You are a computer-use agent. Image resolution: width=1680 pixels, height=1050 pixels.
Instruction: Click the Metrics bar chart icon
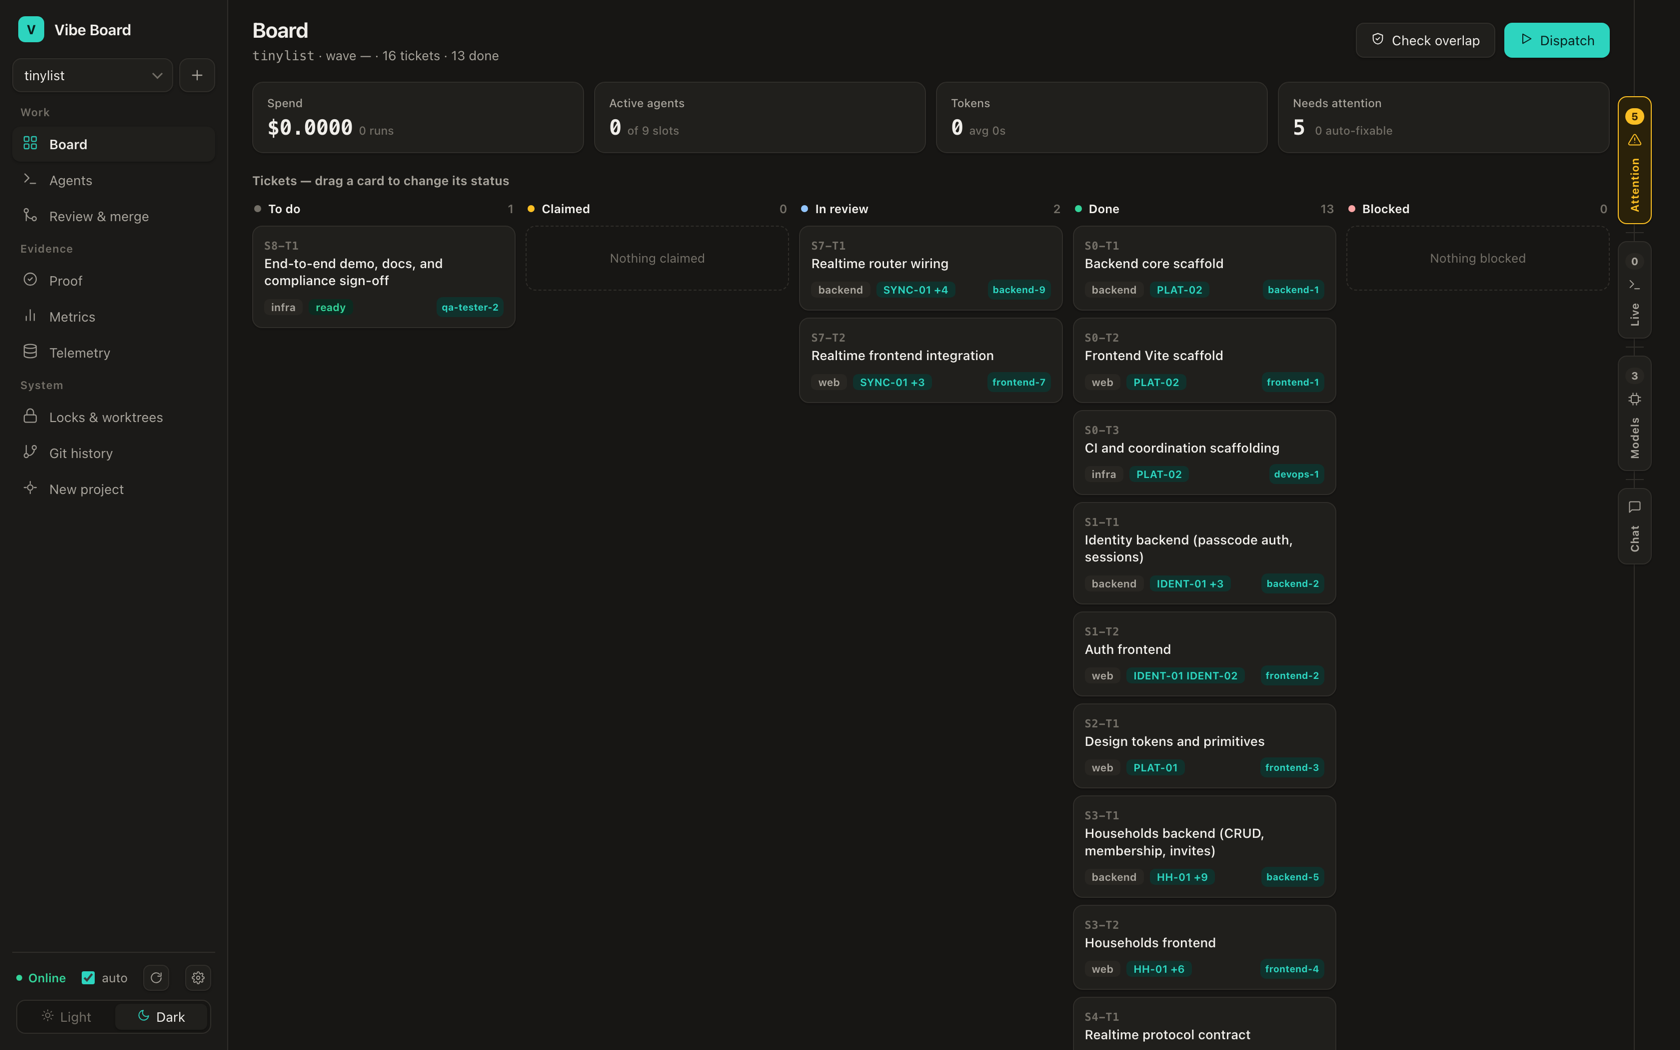click(30, 316)
